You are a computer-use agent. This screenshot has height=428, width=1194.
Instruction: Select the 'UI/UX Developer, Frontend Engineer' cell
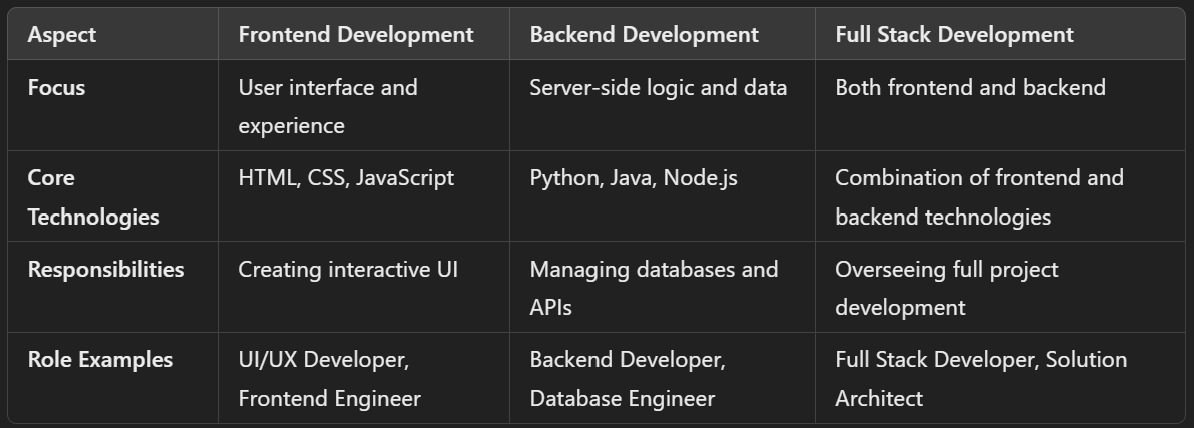[x=329, y=379]
